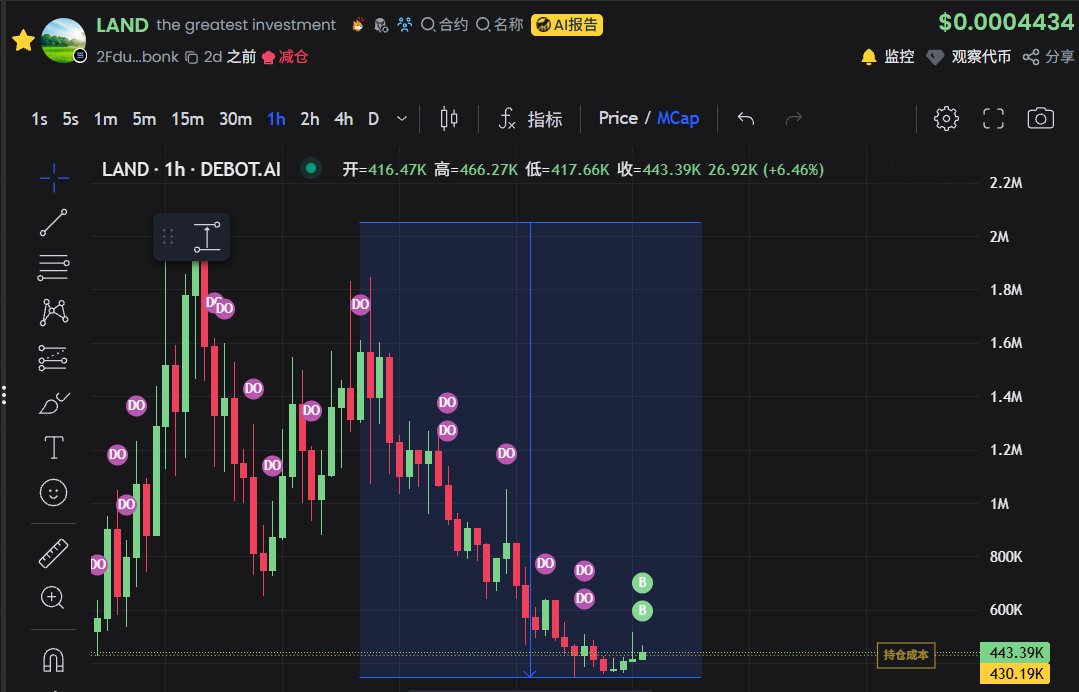Click the LAND · 1h · DEBOT.AI legend title
The image size is (1079, 692).
191,169
